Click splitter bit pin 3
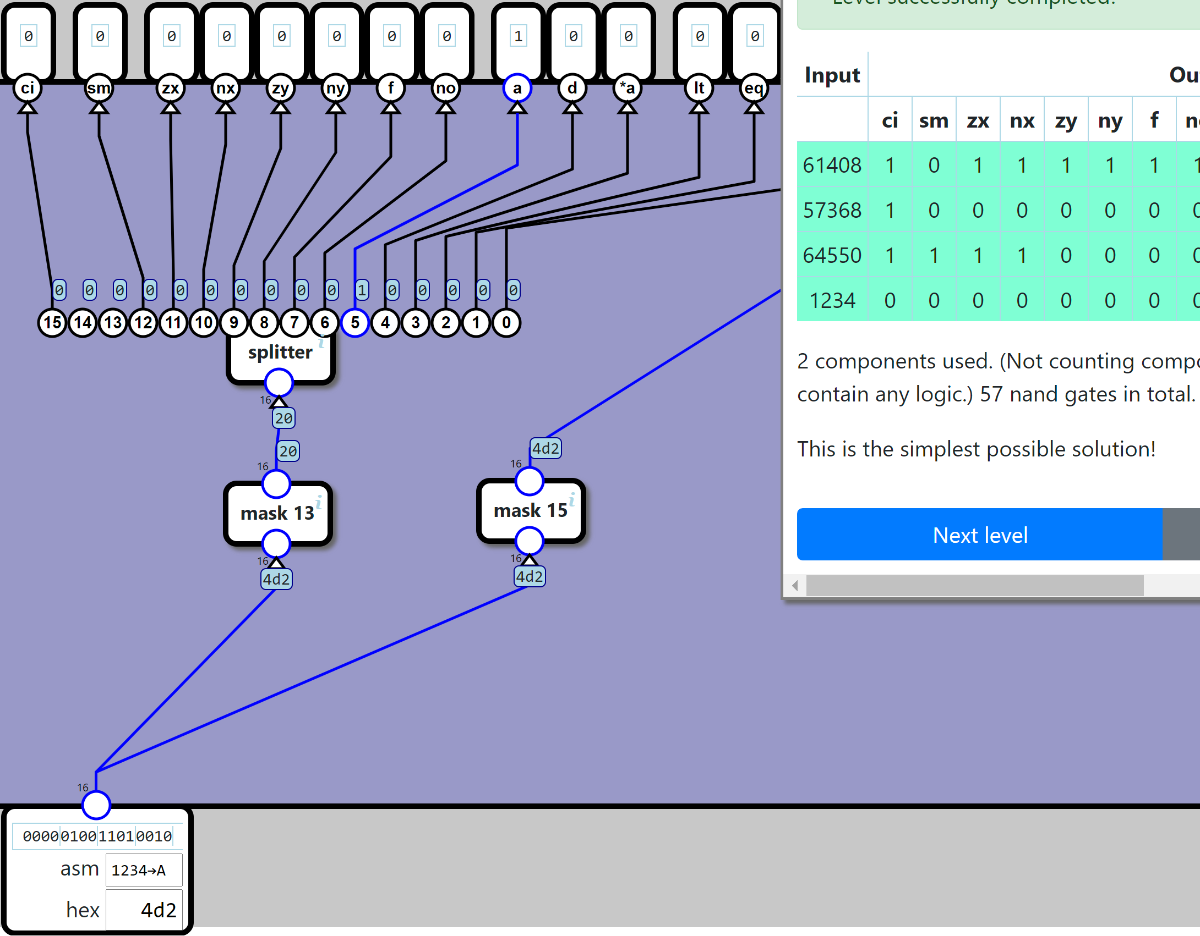 tap(415, 323)
